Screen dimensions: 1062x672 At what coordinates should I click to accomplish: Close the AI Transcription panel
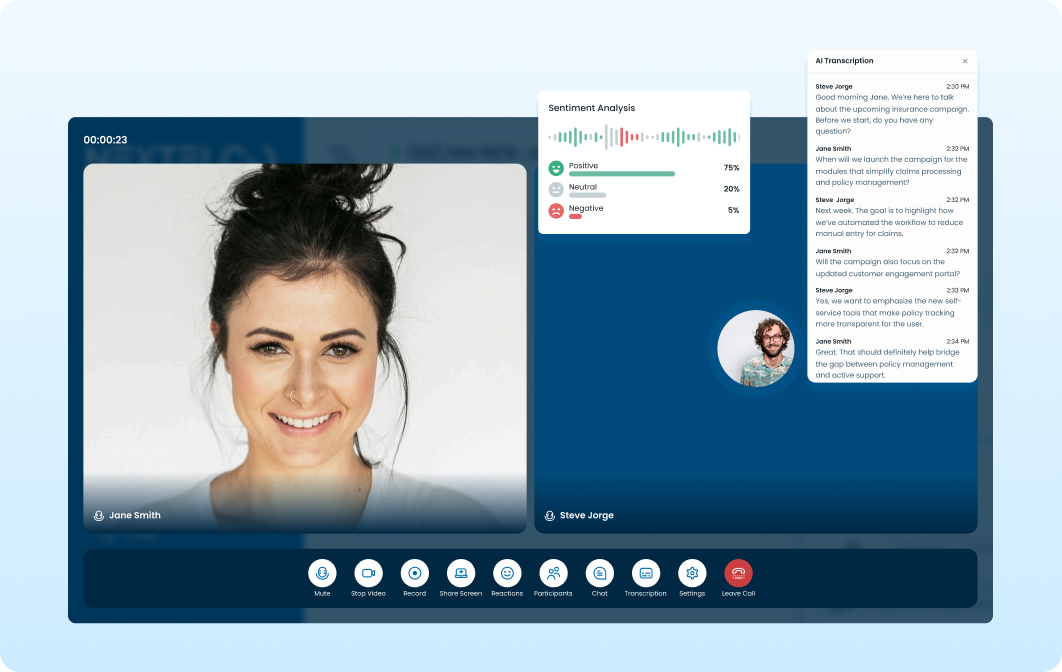(x=965, y=61)
